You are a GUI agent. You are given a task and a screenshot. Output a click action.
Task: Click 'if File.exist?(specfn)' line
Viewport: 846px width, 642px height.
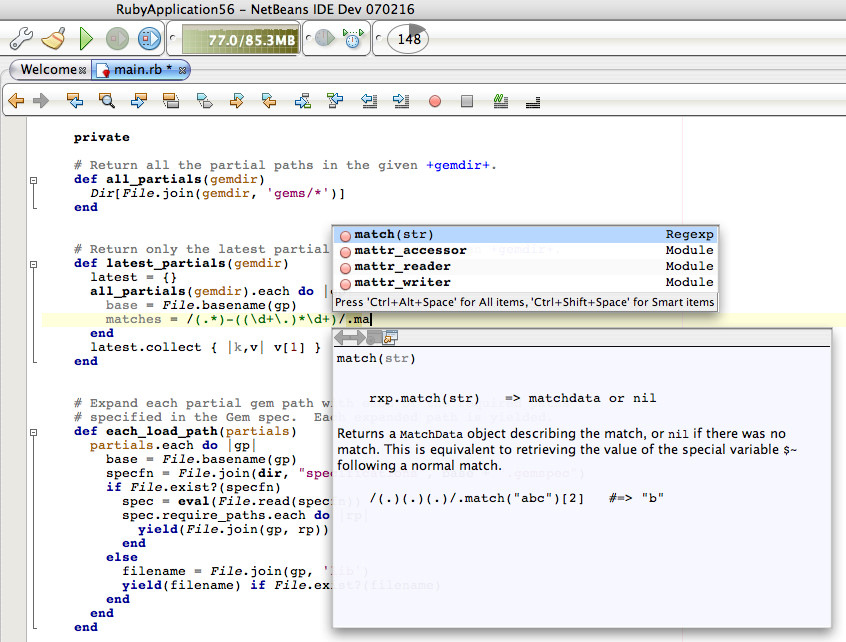click(193, 488)
